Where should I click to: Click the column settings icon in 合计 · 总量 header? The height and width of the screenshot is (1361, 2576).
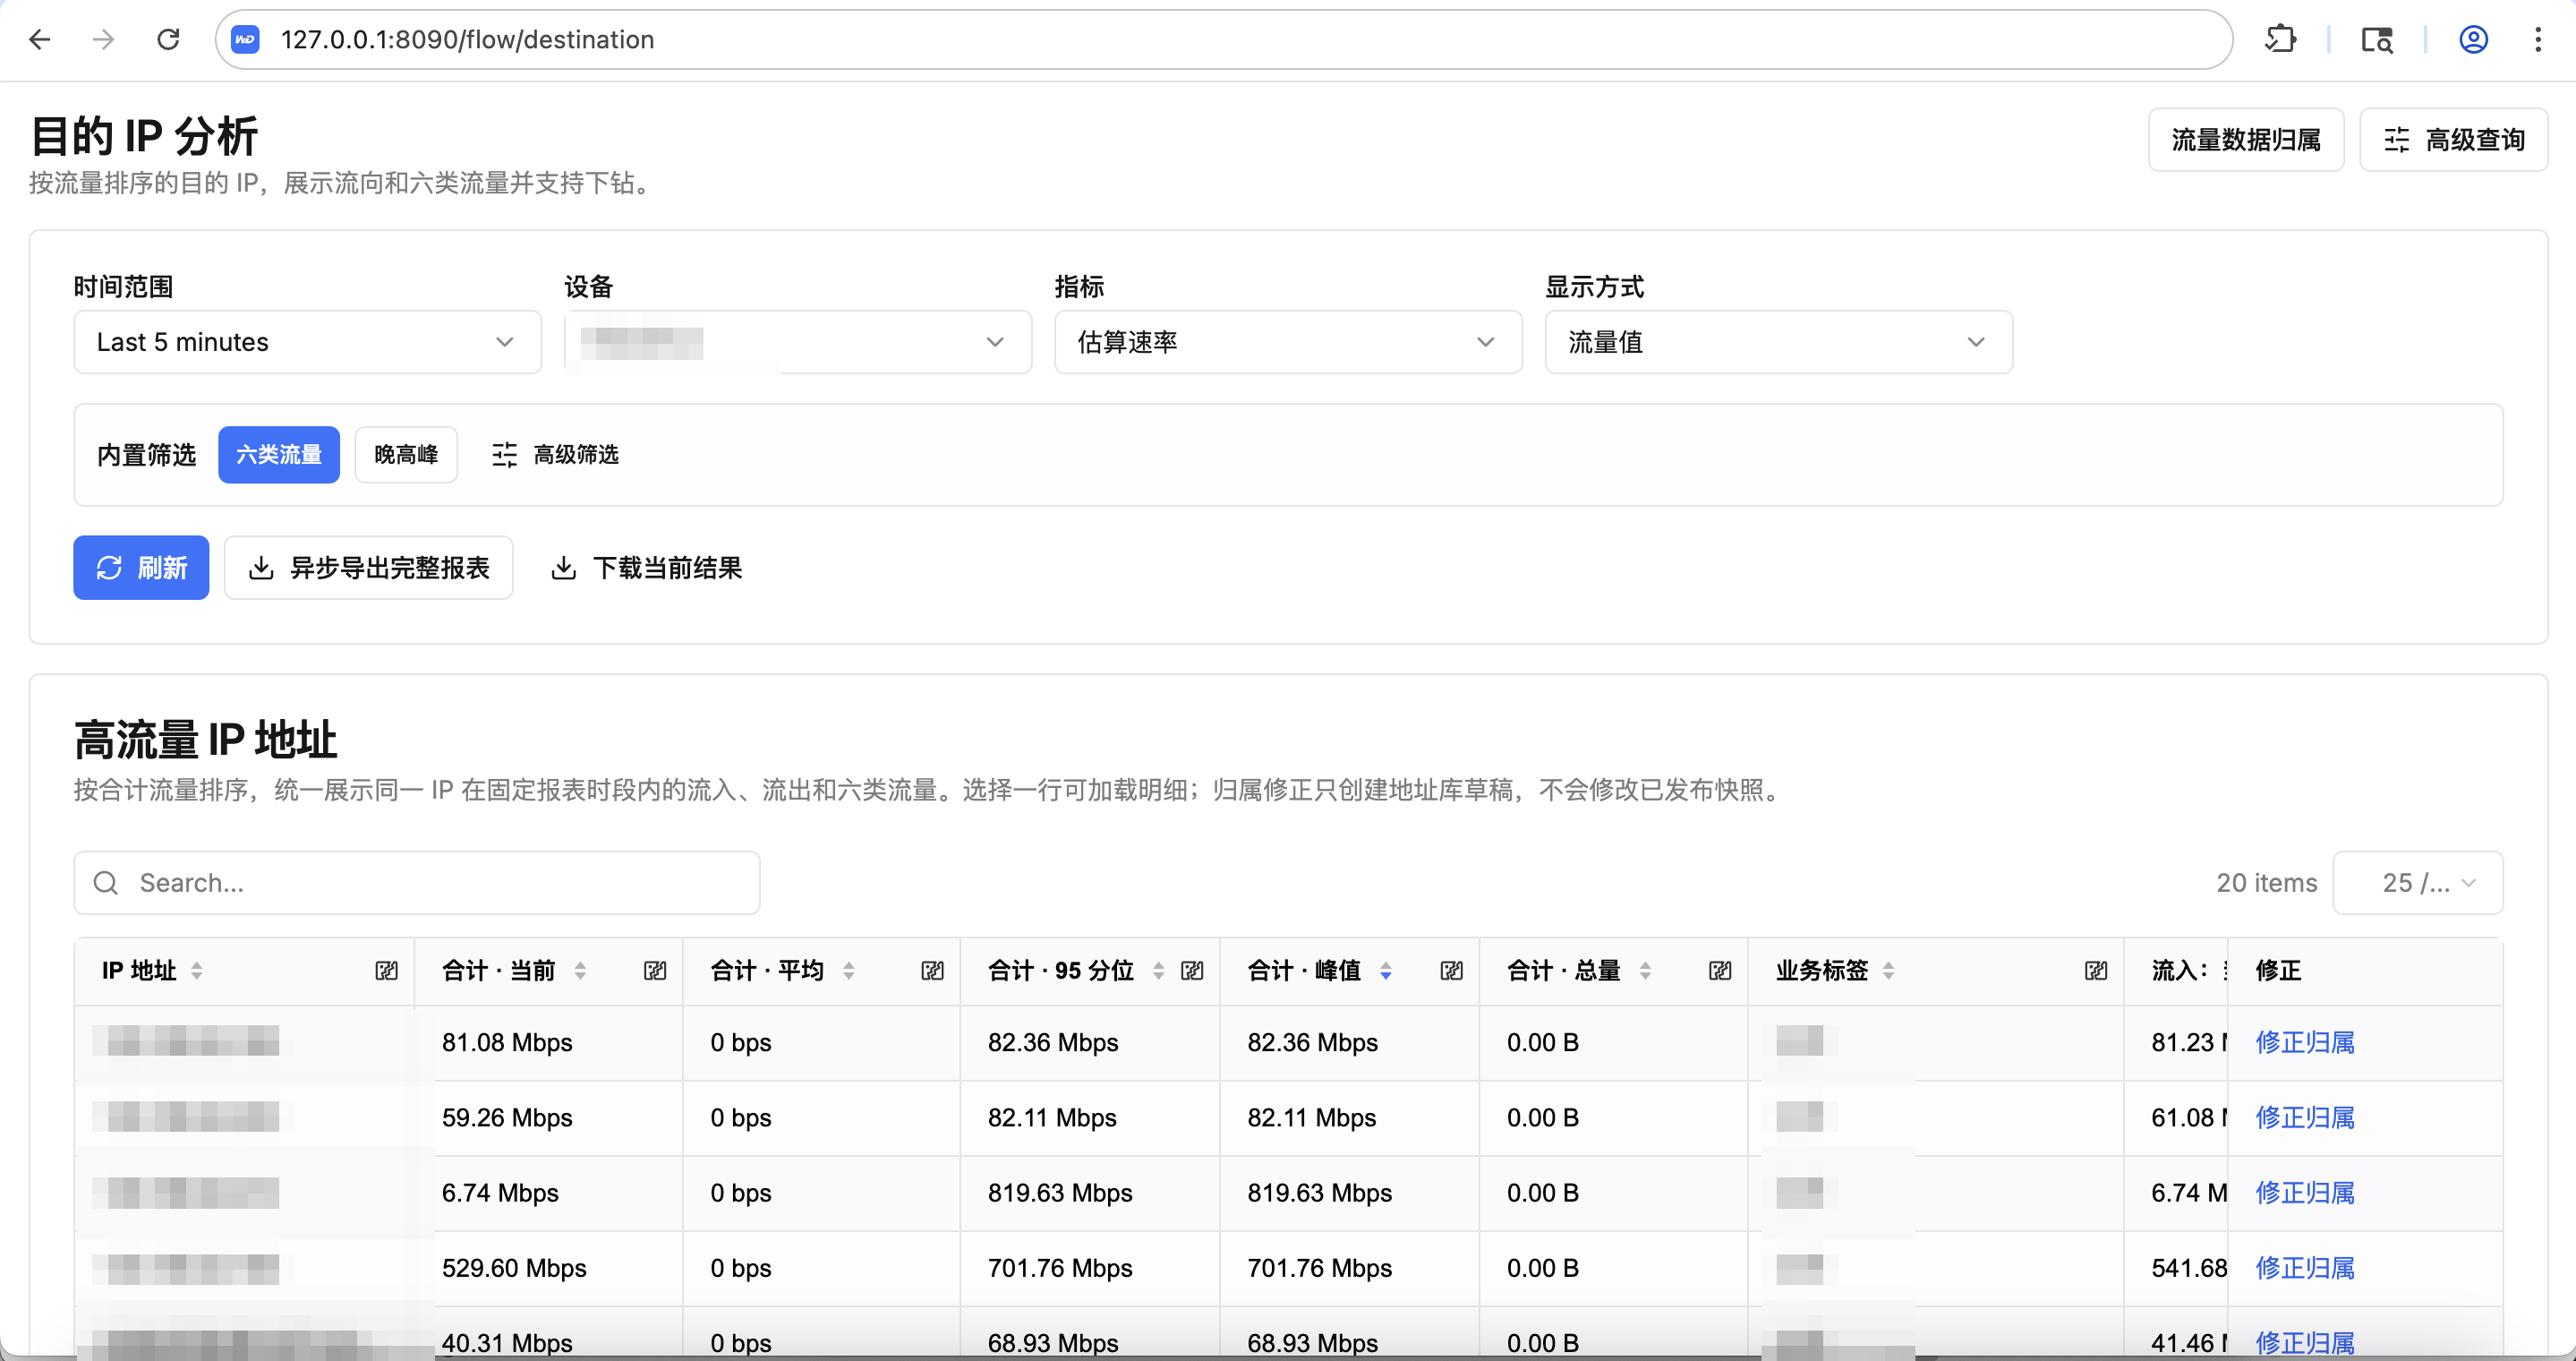pos(1720,971)
